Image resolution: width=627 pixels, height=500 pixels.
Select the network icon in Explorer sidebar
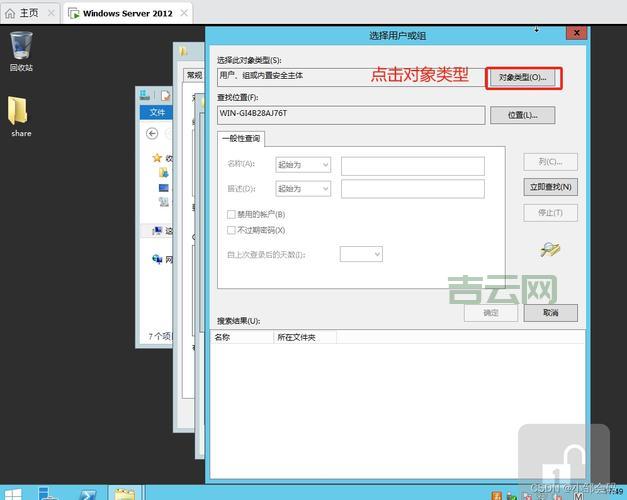point(157,259)
